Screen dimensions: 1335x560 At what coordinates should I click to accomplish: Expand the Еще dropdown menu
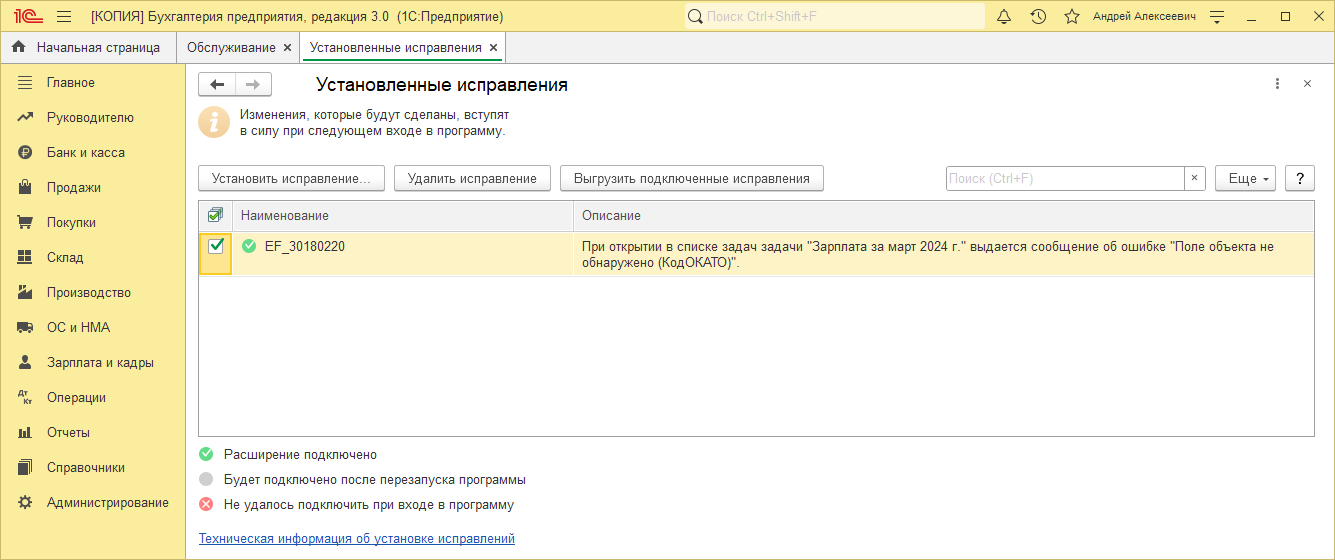pyautogui.click(x=1246, y=178)
